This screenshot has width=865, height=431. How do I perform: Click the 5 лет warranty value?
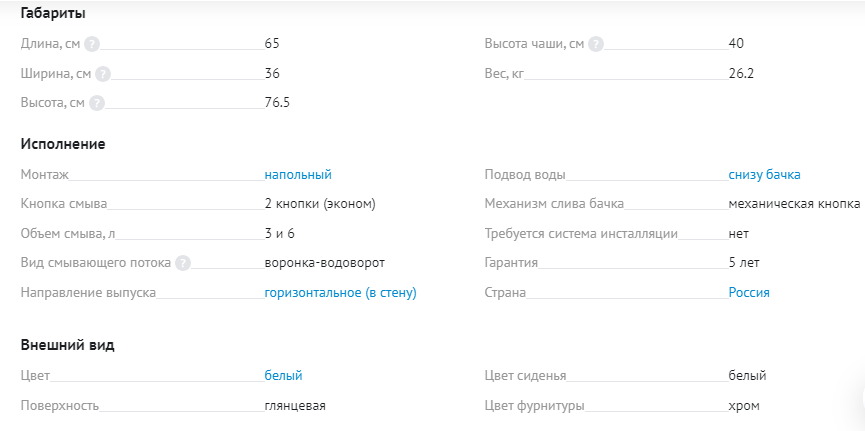click(x=744, y=263)
